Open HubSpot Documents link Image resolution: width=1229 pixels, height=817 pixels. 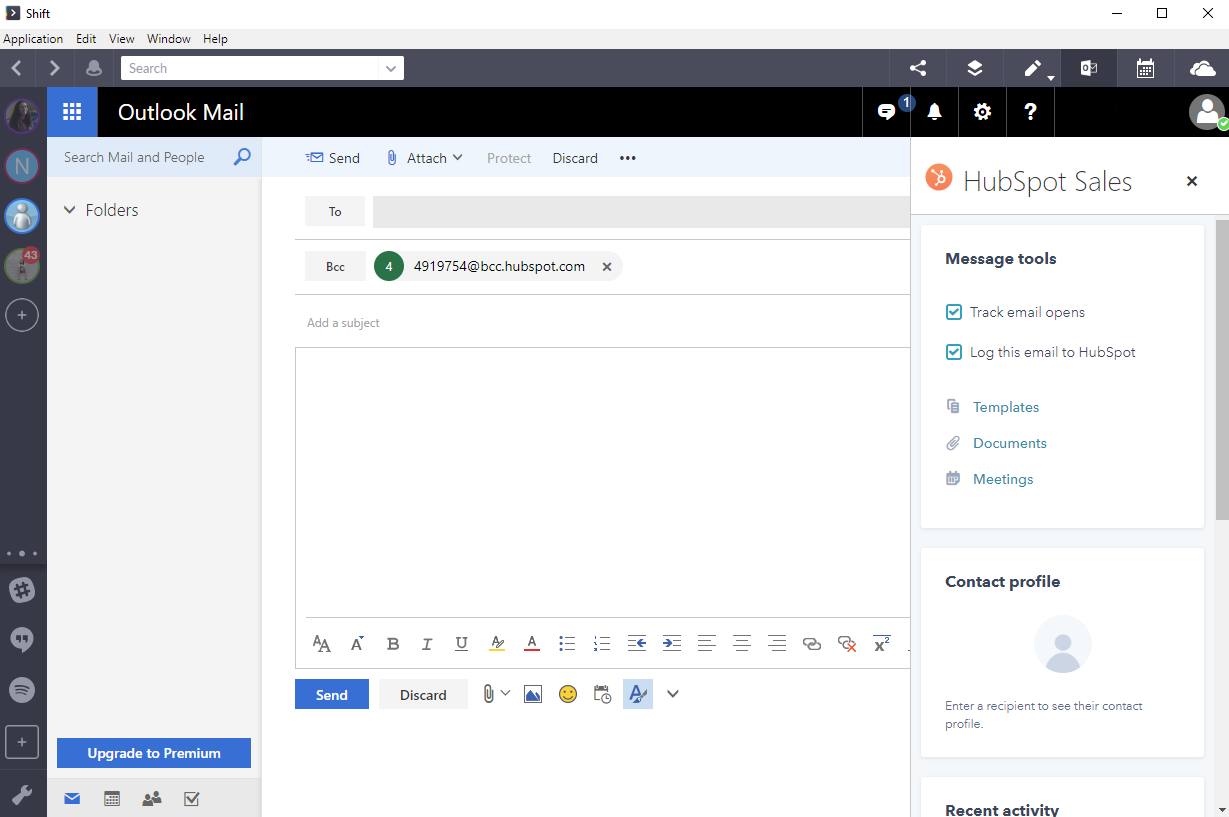coord(1010,443)
